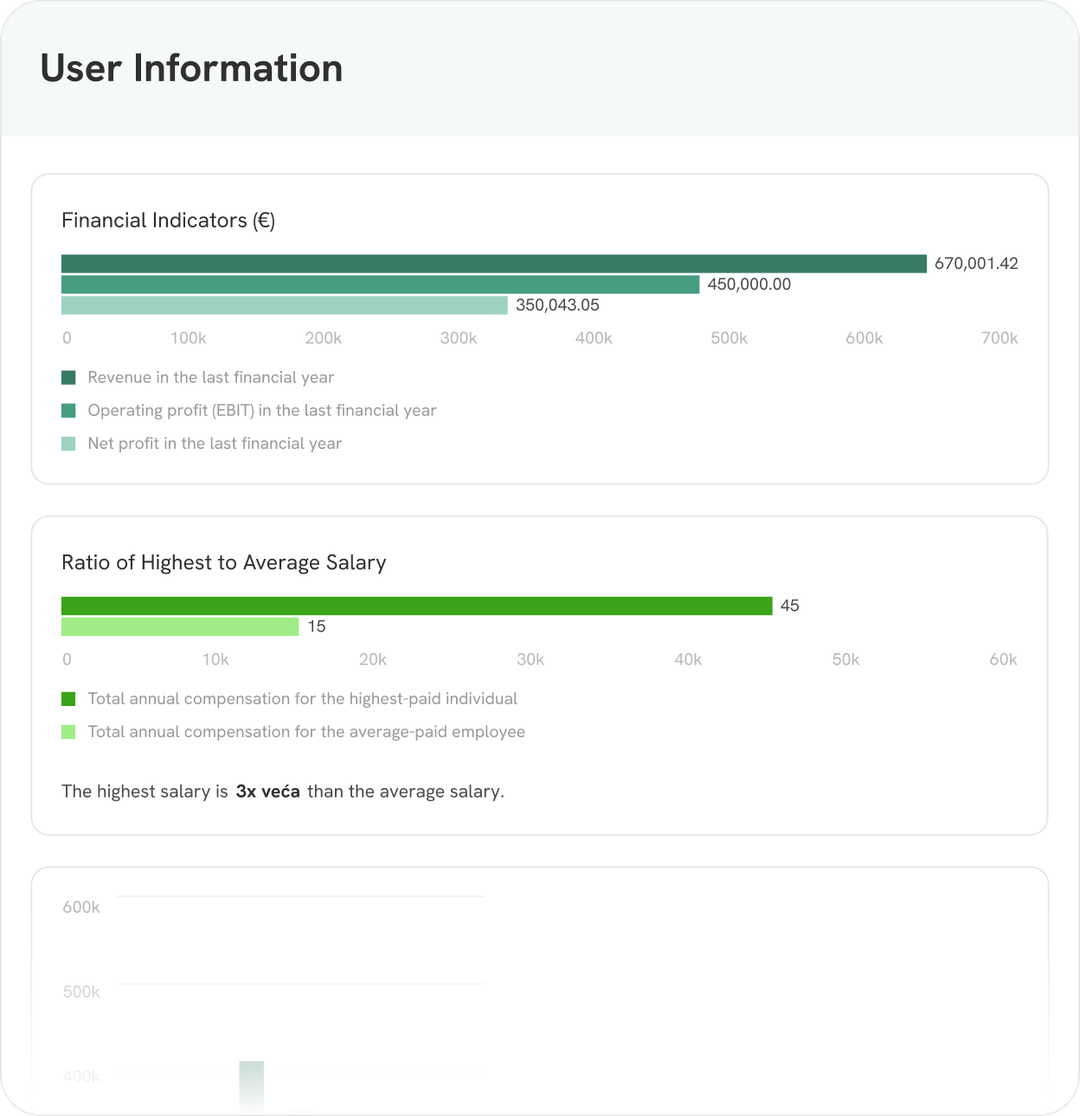Screen dimensions: 1080x1116
Task: Click the Net profit legend color swatch
Action: (x=68, y=443)
